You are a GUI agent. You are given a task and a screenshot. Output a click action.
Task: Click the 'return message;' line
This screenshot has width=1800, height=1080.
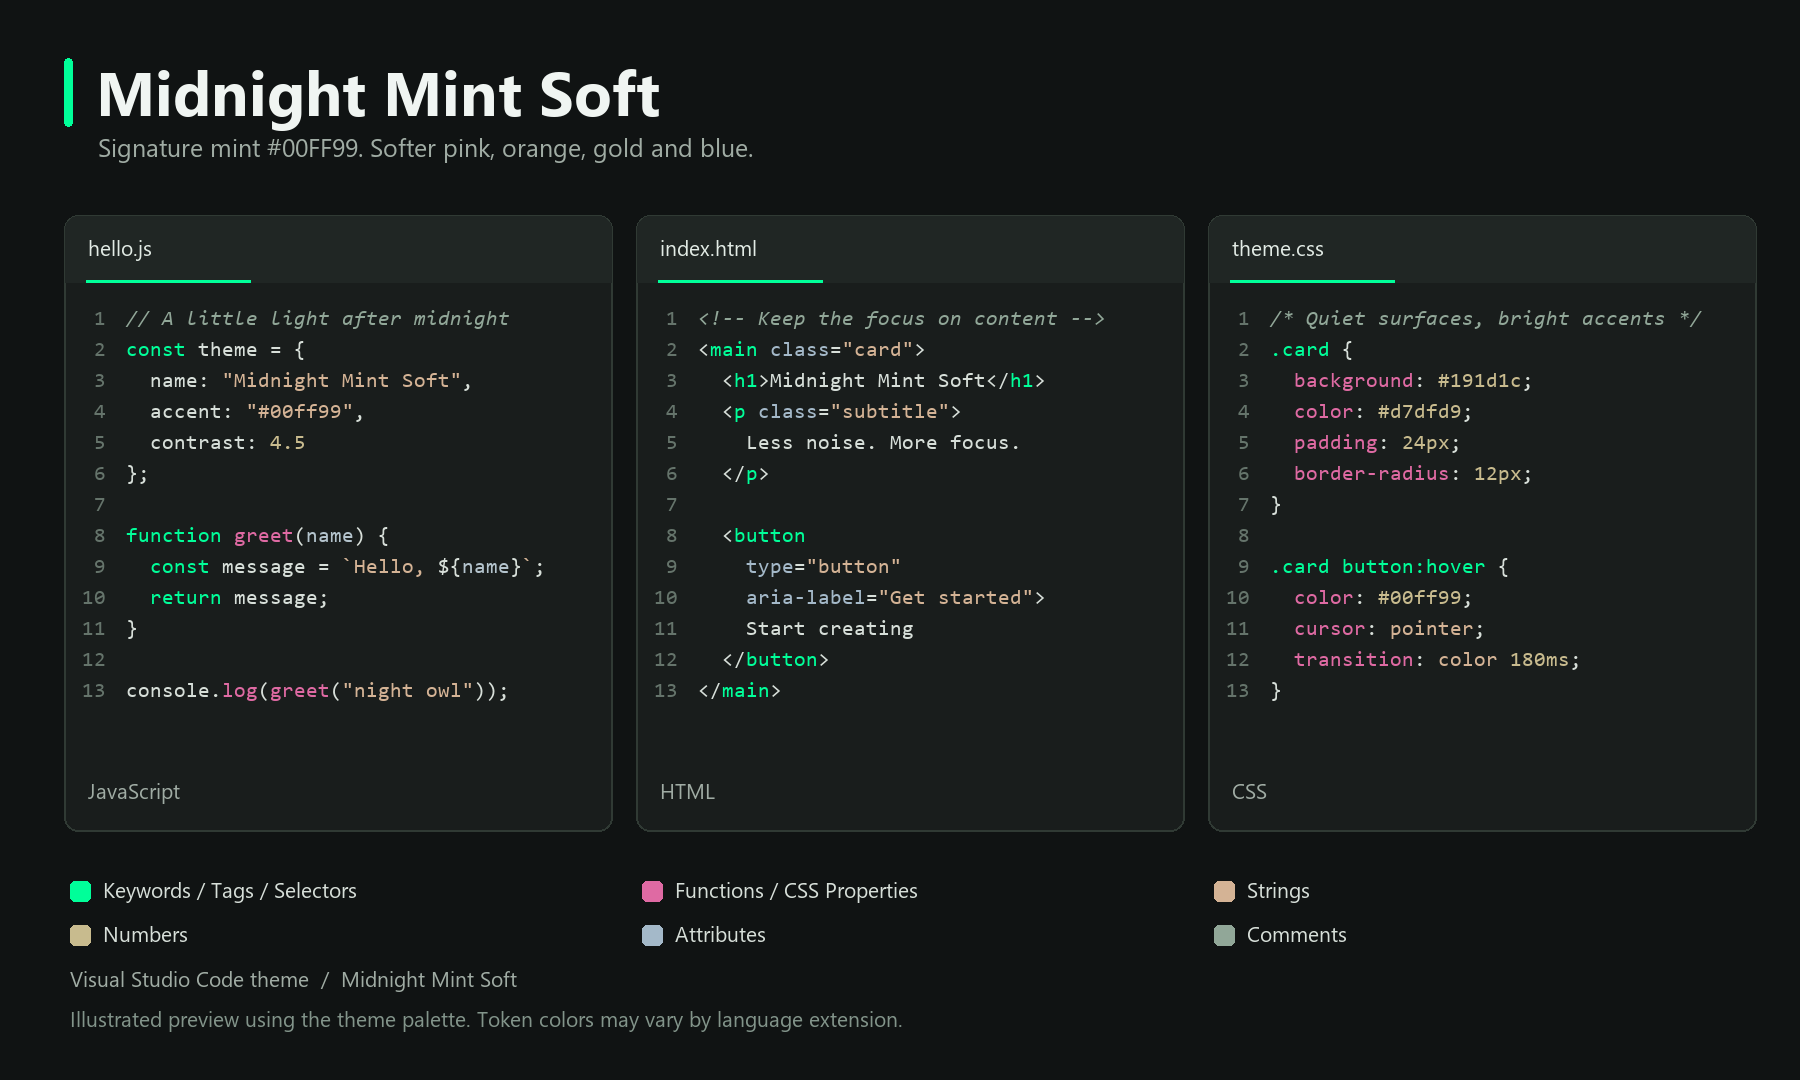pyautogui.click(x=239, y=597)
